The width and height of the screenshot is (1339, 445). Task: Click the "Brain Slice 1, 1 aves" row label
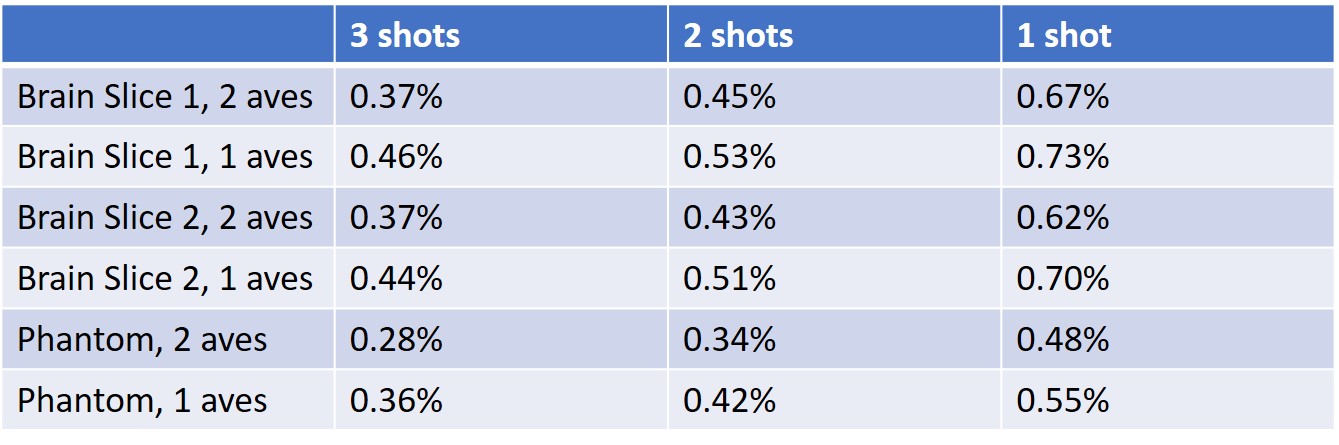pyautogui.click(x=165, y=157)
